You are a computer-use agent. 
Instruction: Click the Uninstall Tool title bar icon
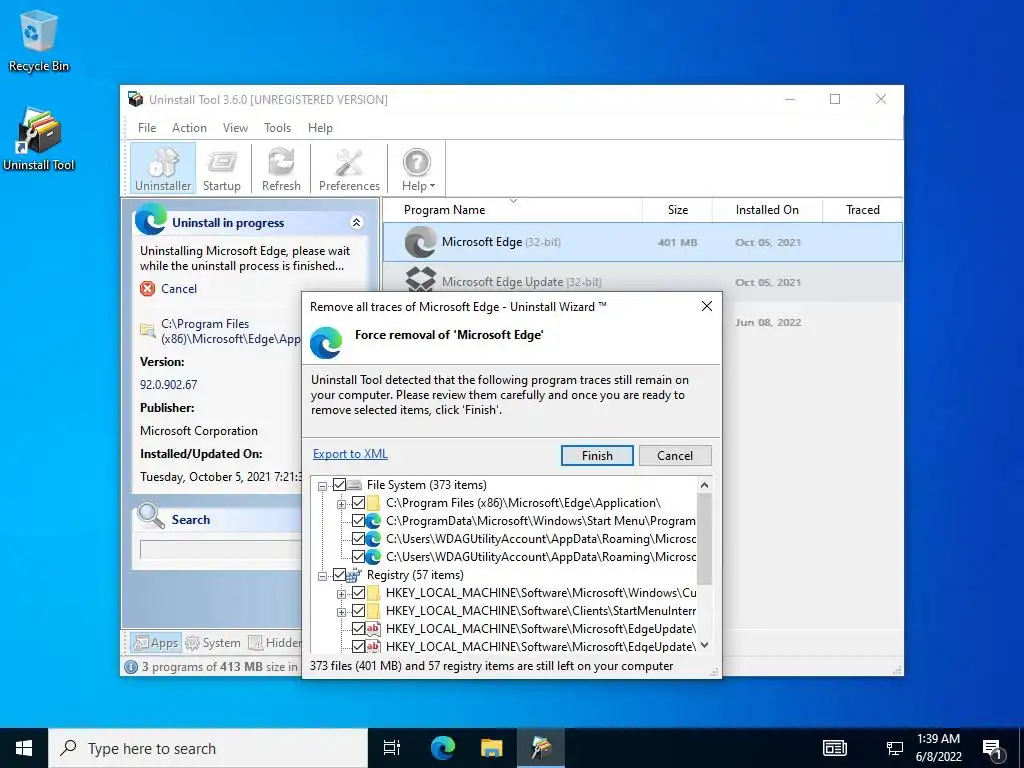point(135,99)
